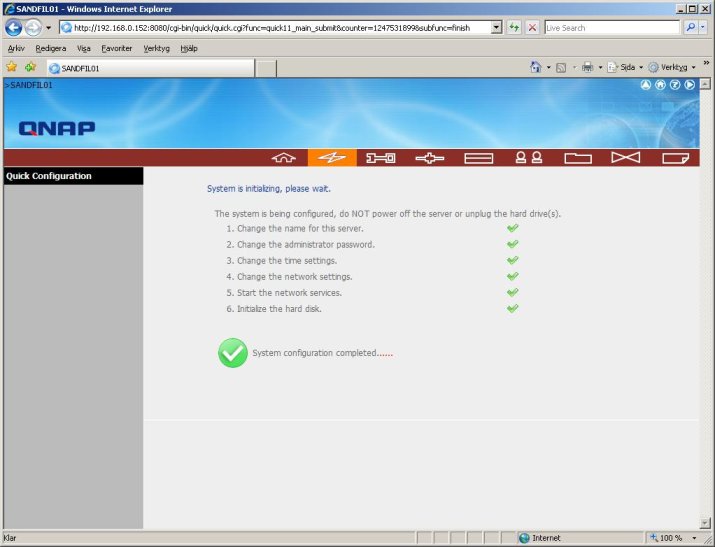The image size is (715, 547).
Task: Expand the address bar URL dropdown
Action: click(497, 27)
